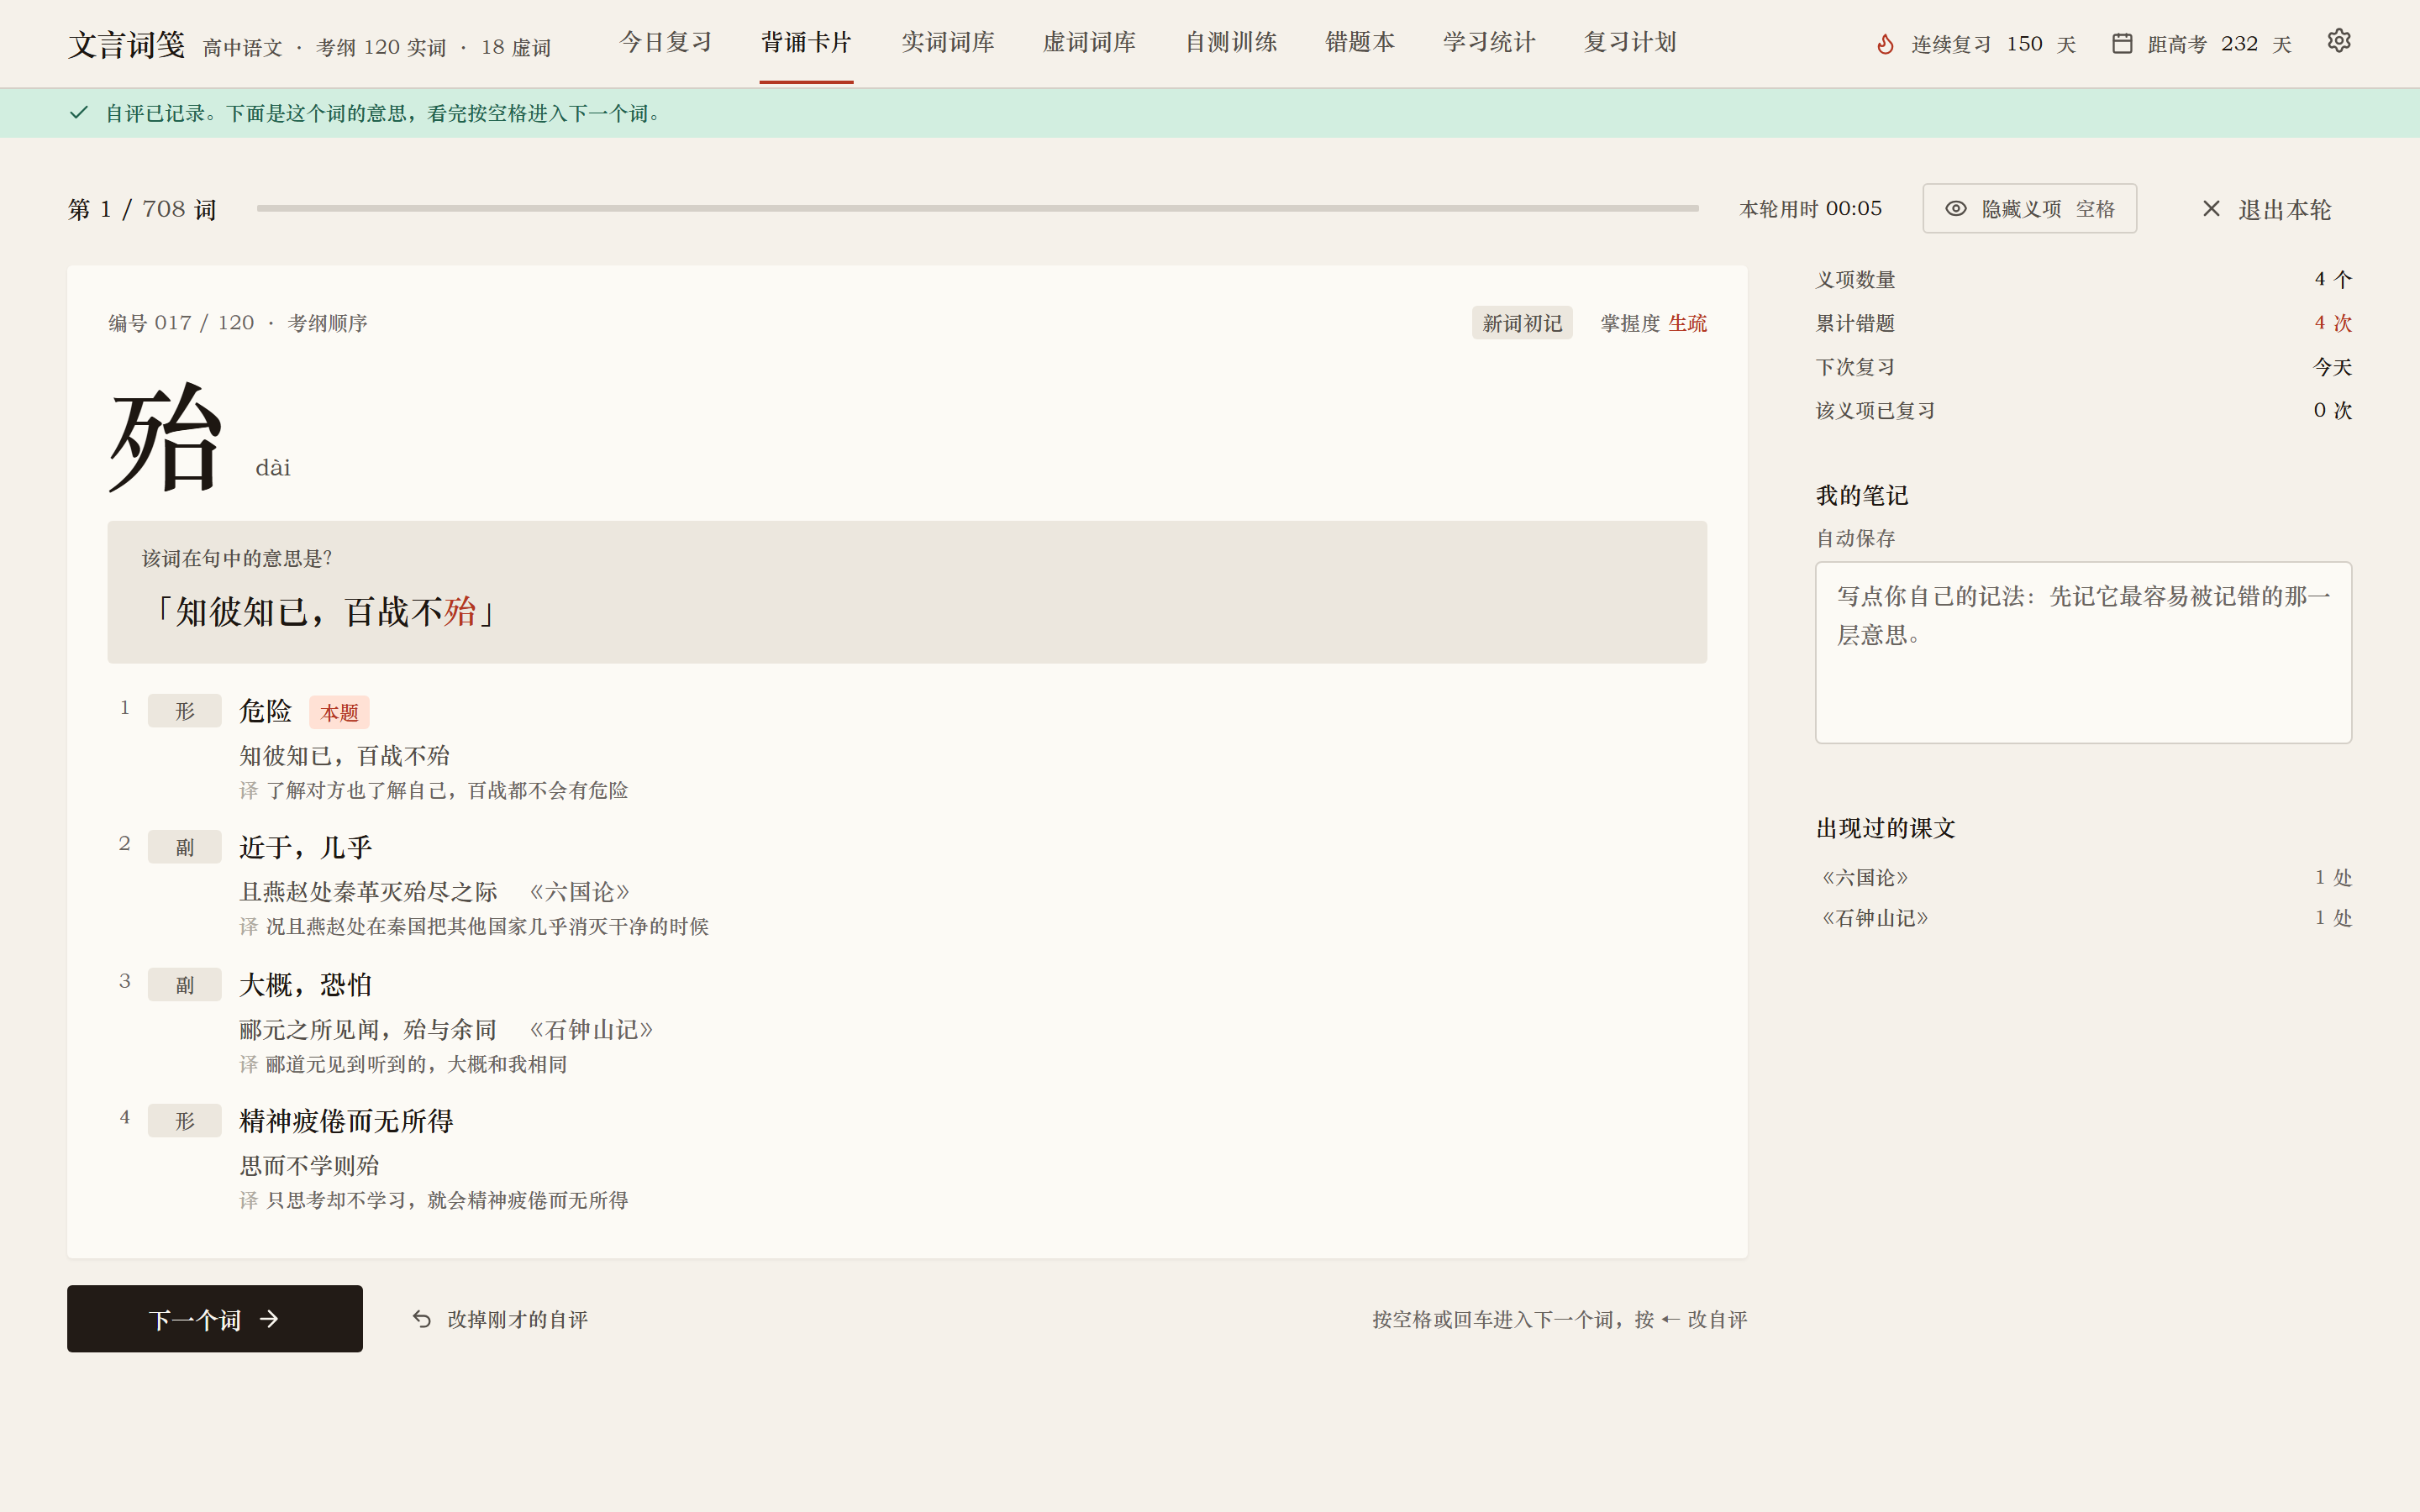Click the 思而不学则殆 example line
Screen dimensions: 2420x1512
coord(309,1165)
